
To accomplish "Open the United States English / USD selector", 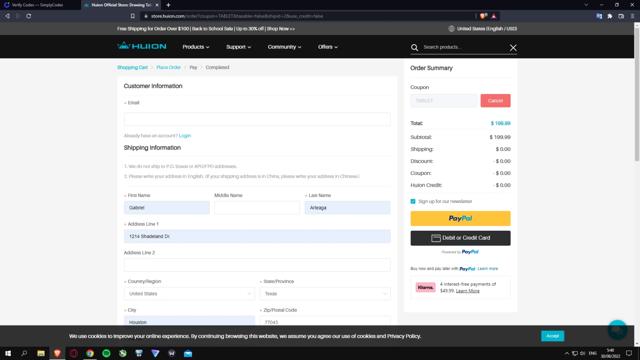I will (483, 29).
